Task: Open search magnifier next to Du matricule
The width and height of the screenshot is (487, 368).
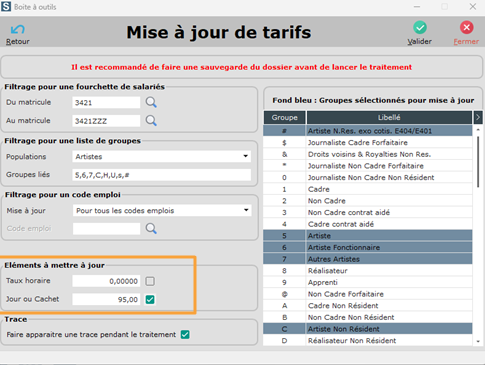Action: 151,102
